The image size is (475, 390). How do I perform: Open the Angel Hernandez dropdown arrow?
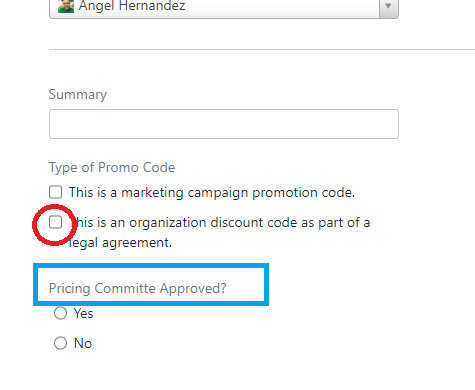click(x=388, y=7)
